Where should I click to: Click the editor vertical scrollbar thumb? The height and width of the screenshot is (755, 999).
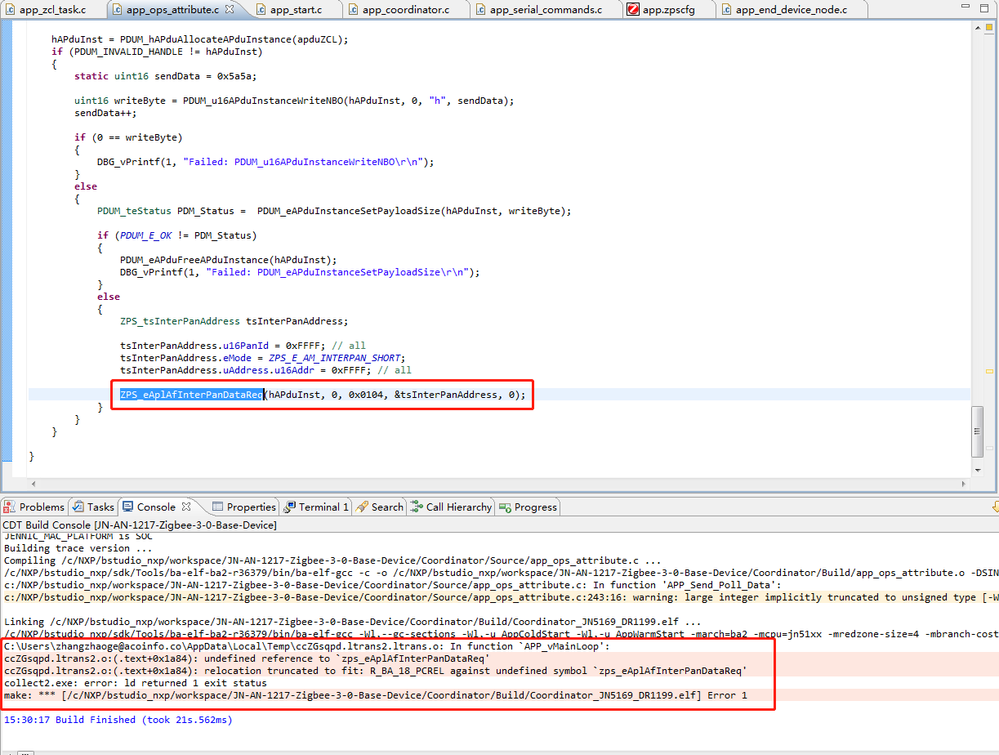point(977,431)
